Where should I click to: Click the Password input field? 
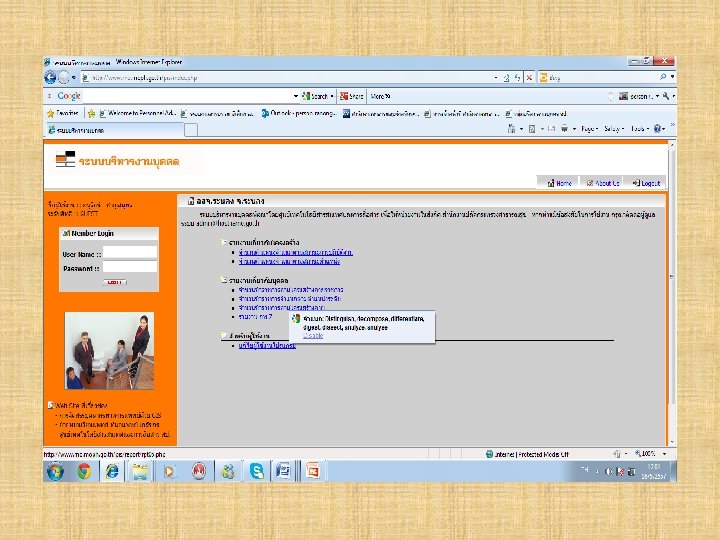(130, 267)
